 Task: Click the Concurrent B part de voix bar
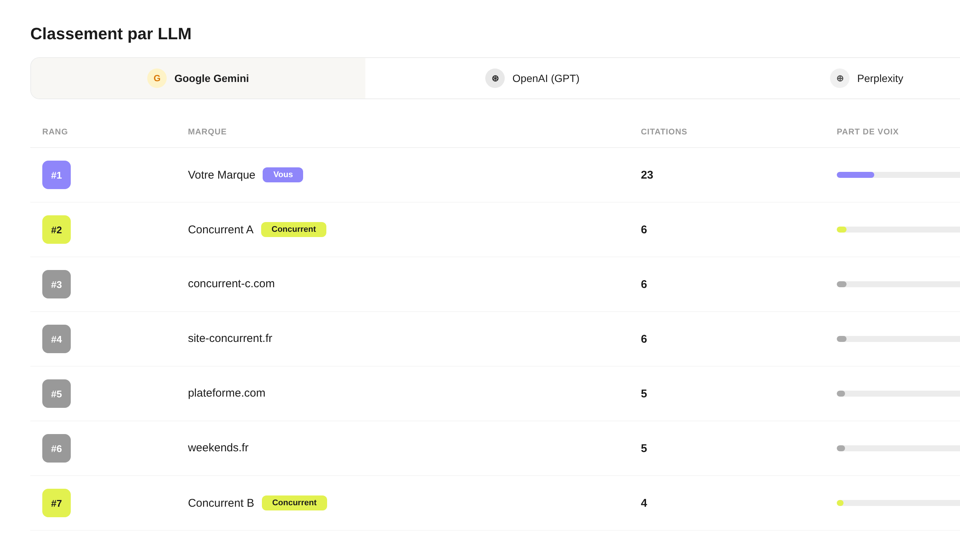pos(898,503)
